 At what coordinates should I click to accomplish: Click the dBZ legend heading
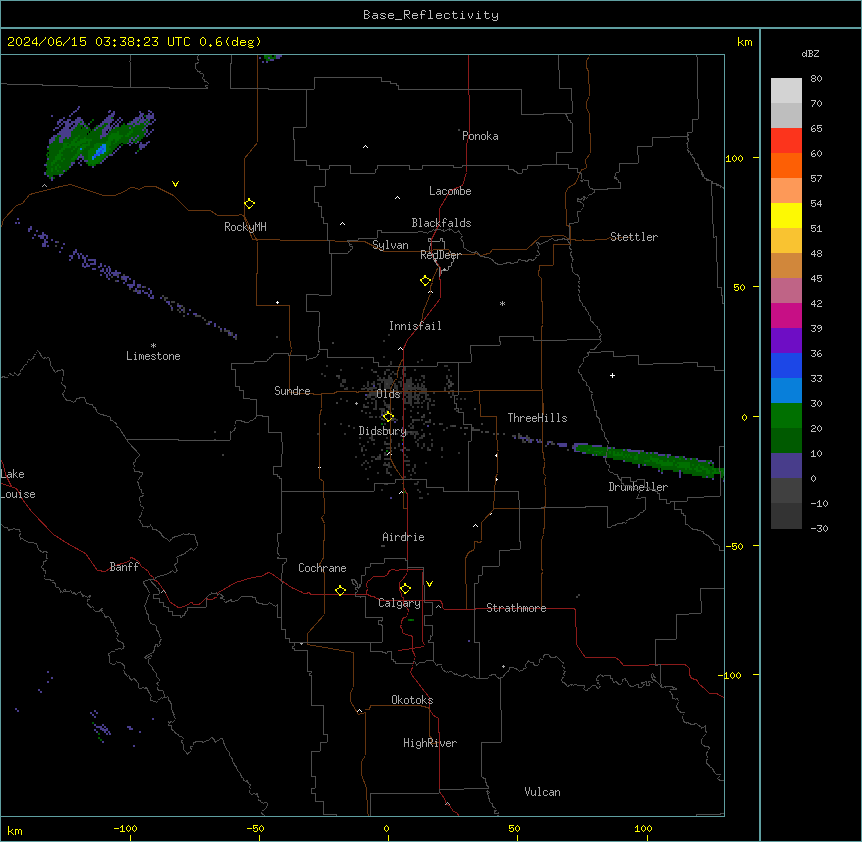810,53
